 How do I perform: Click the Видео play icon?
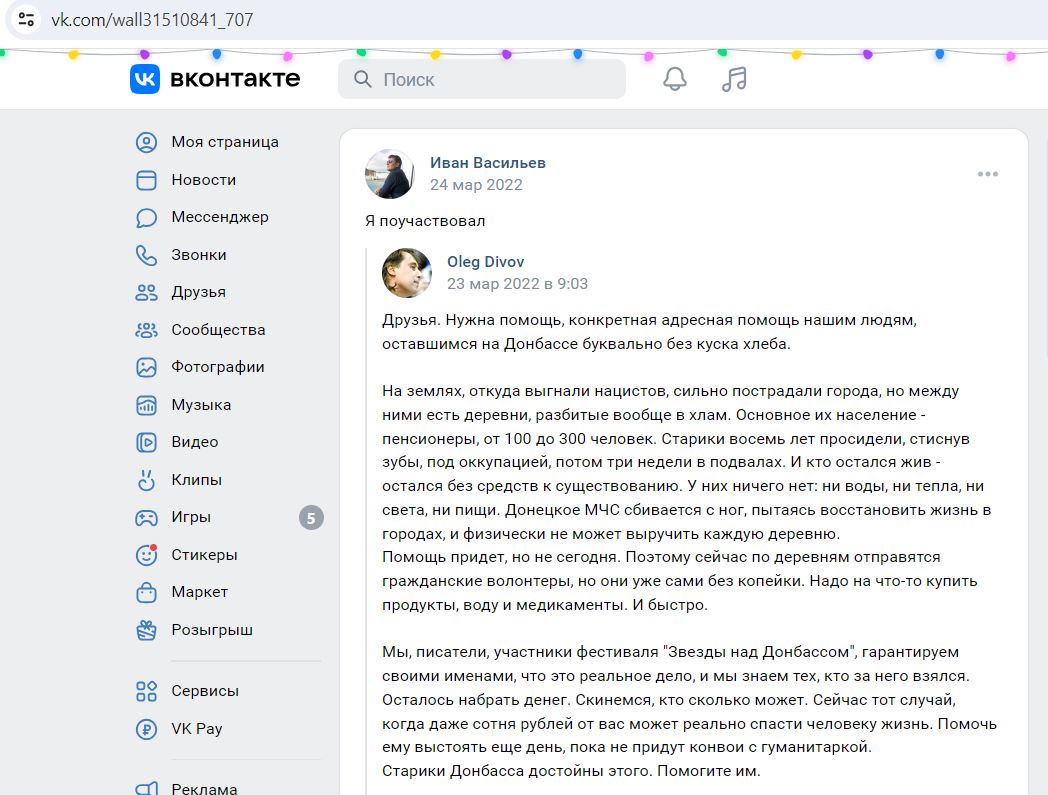point(146,443)
